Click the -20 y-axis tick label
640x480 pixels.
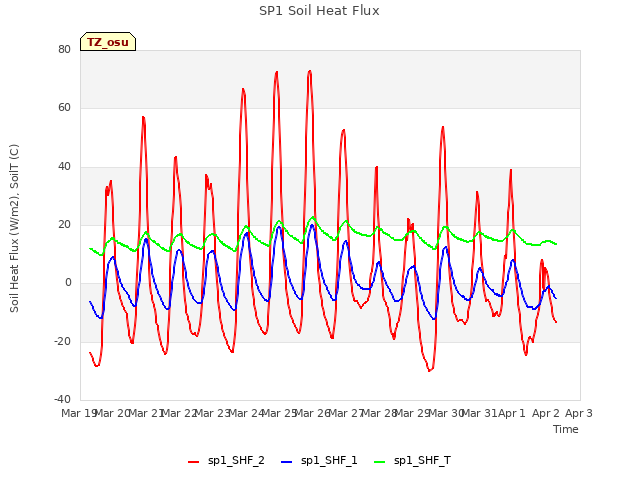coord(62,341)
